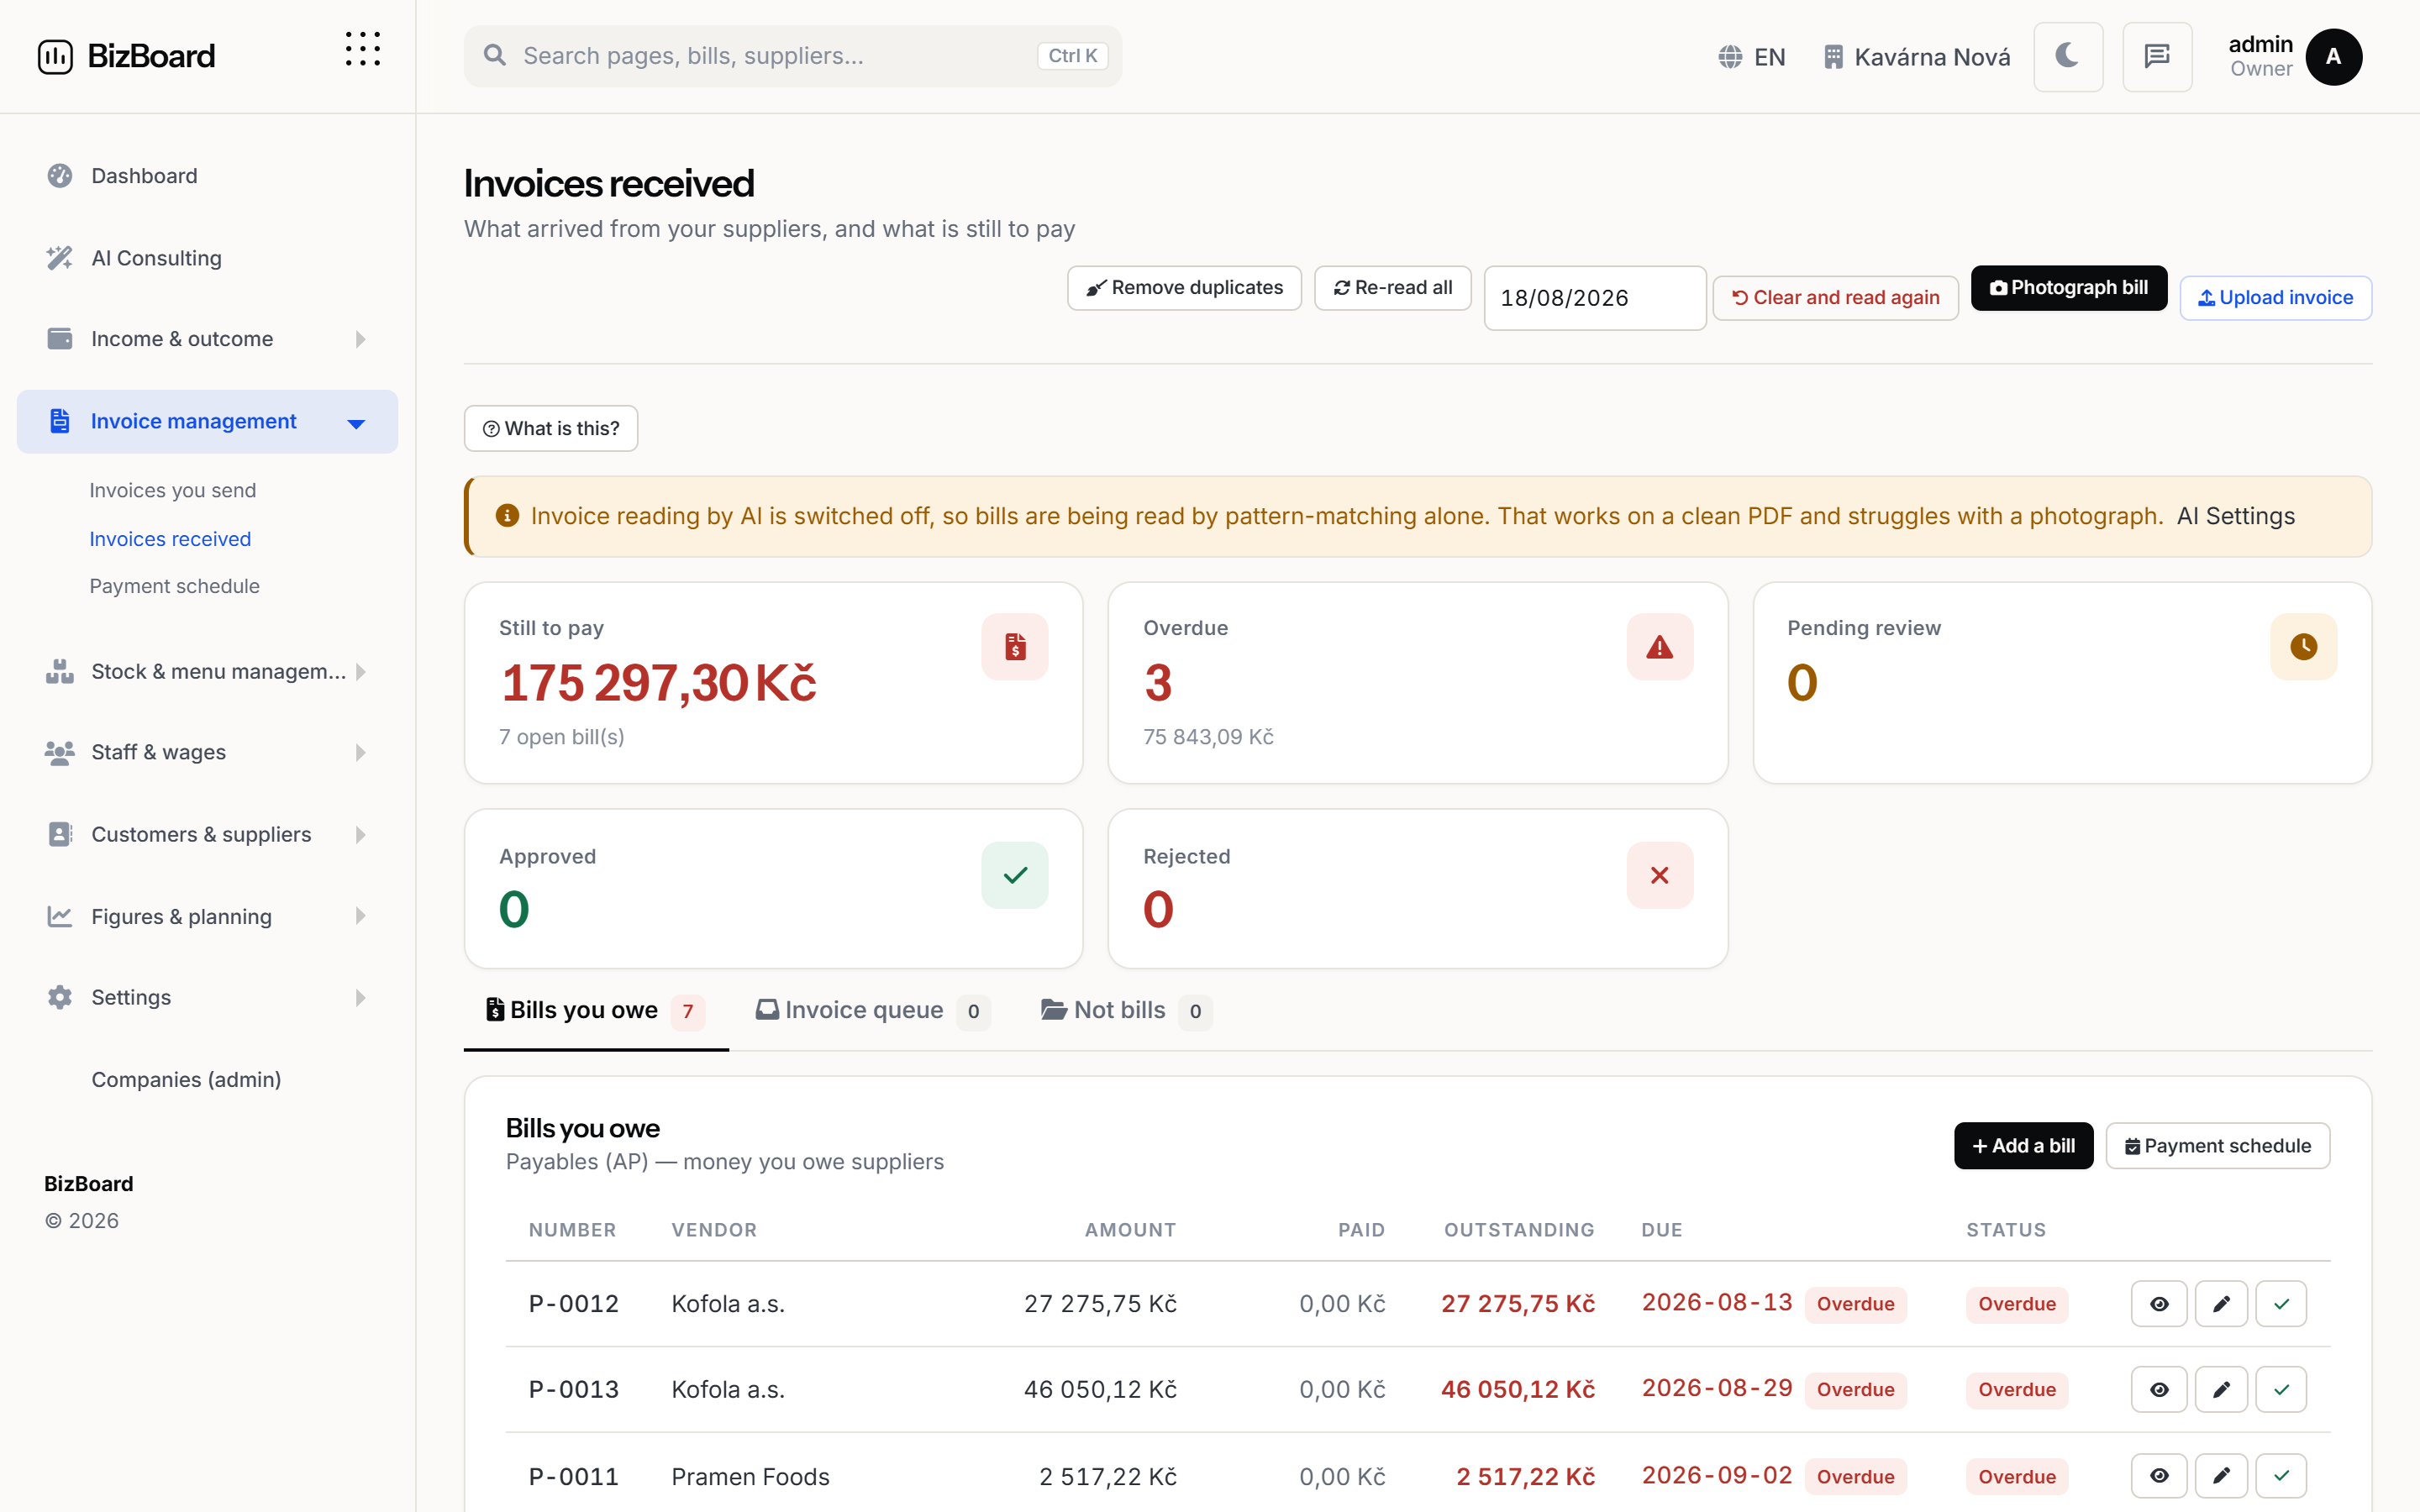
Task: Focus the search pages, bills, suppliers box
Action: tap(792, 56)
